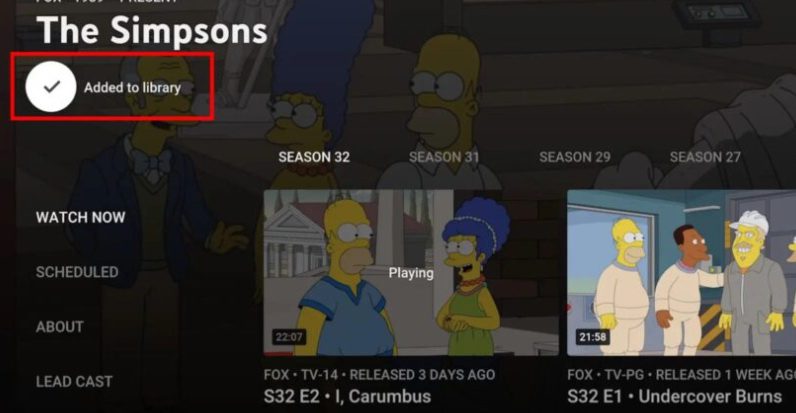Switch to the Season 31 tab
This screenshot has height=413, width=796.
click(444, 157)
